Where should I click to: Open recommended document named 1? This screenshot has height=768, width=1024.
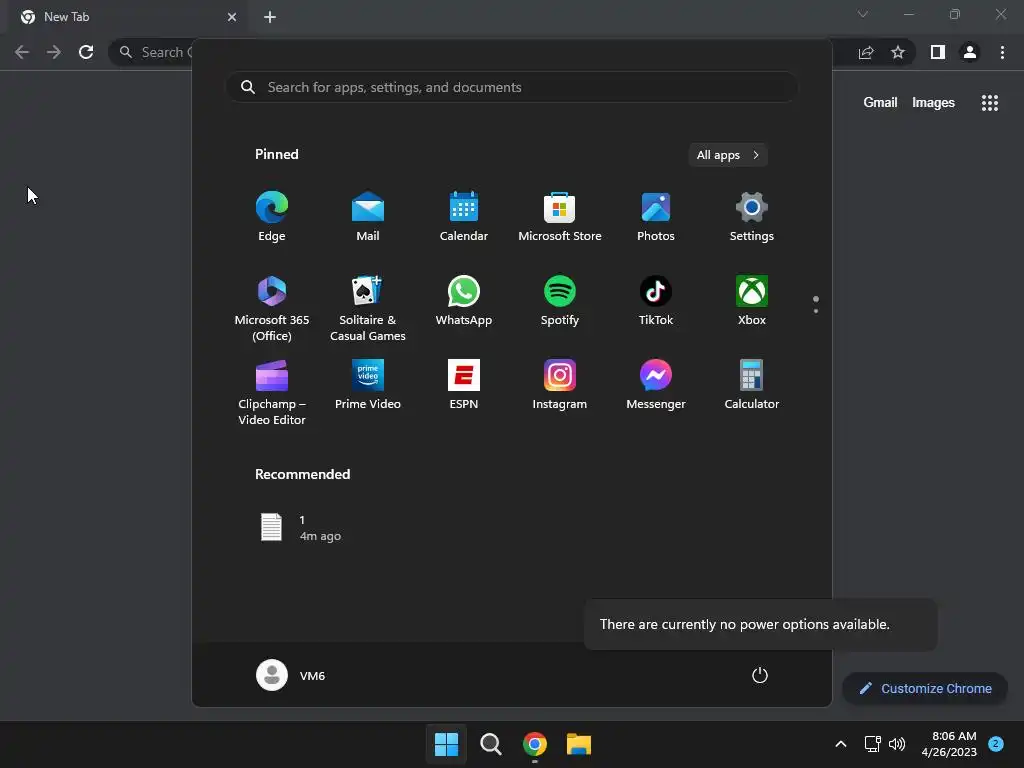click(302, 528)
